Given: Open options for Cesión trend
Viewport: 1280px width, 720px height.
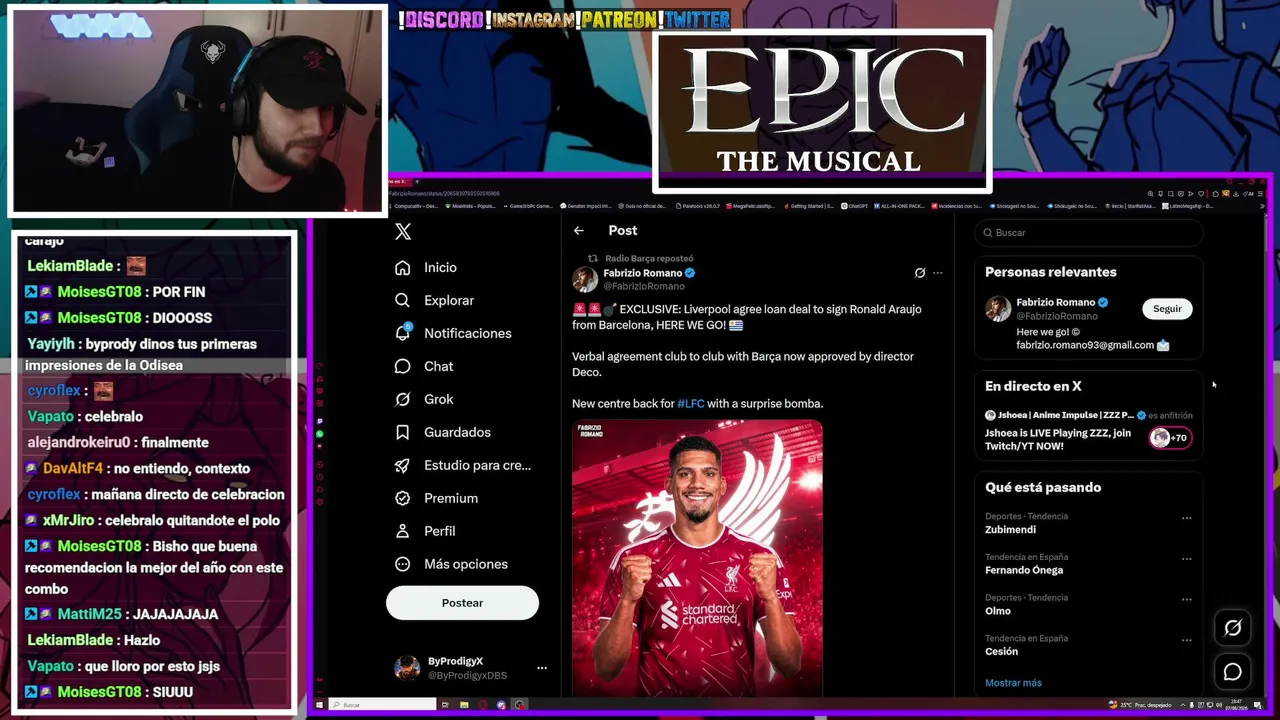Looking at the screenshot, I should (1186, 641).
